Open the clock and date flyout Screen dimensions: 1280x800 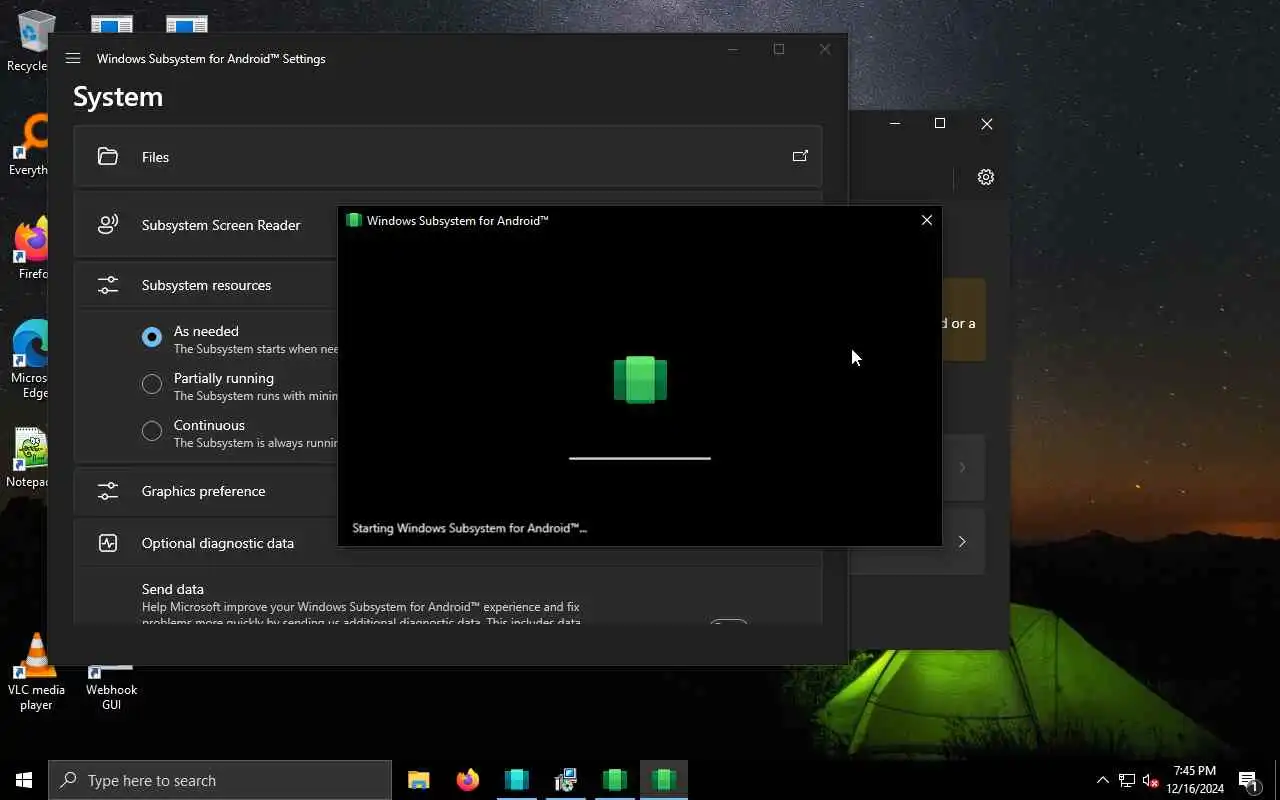(1195, 780)
